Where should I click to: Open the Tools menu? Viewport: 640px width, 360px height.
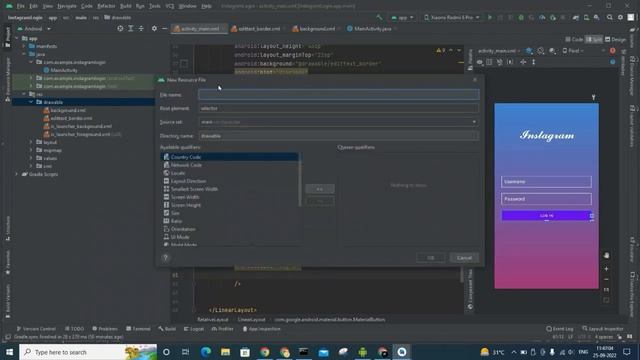pos(155,6)
